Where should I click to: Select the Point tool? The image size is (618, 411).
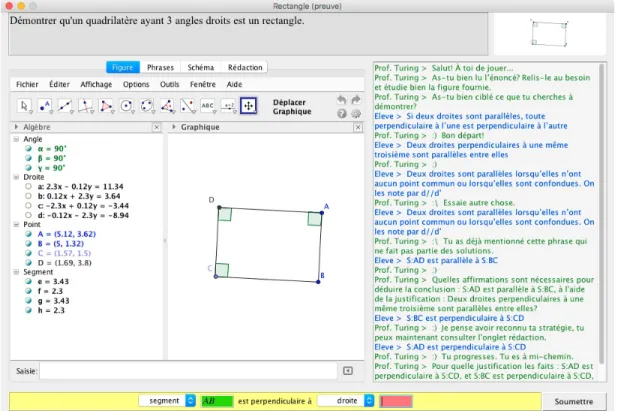coord(45,106)
